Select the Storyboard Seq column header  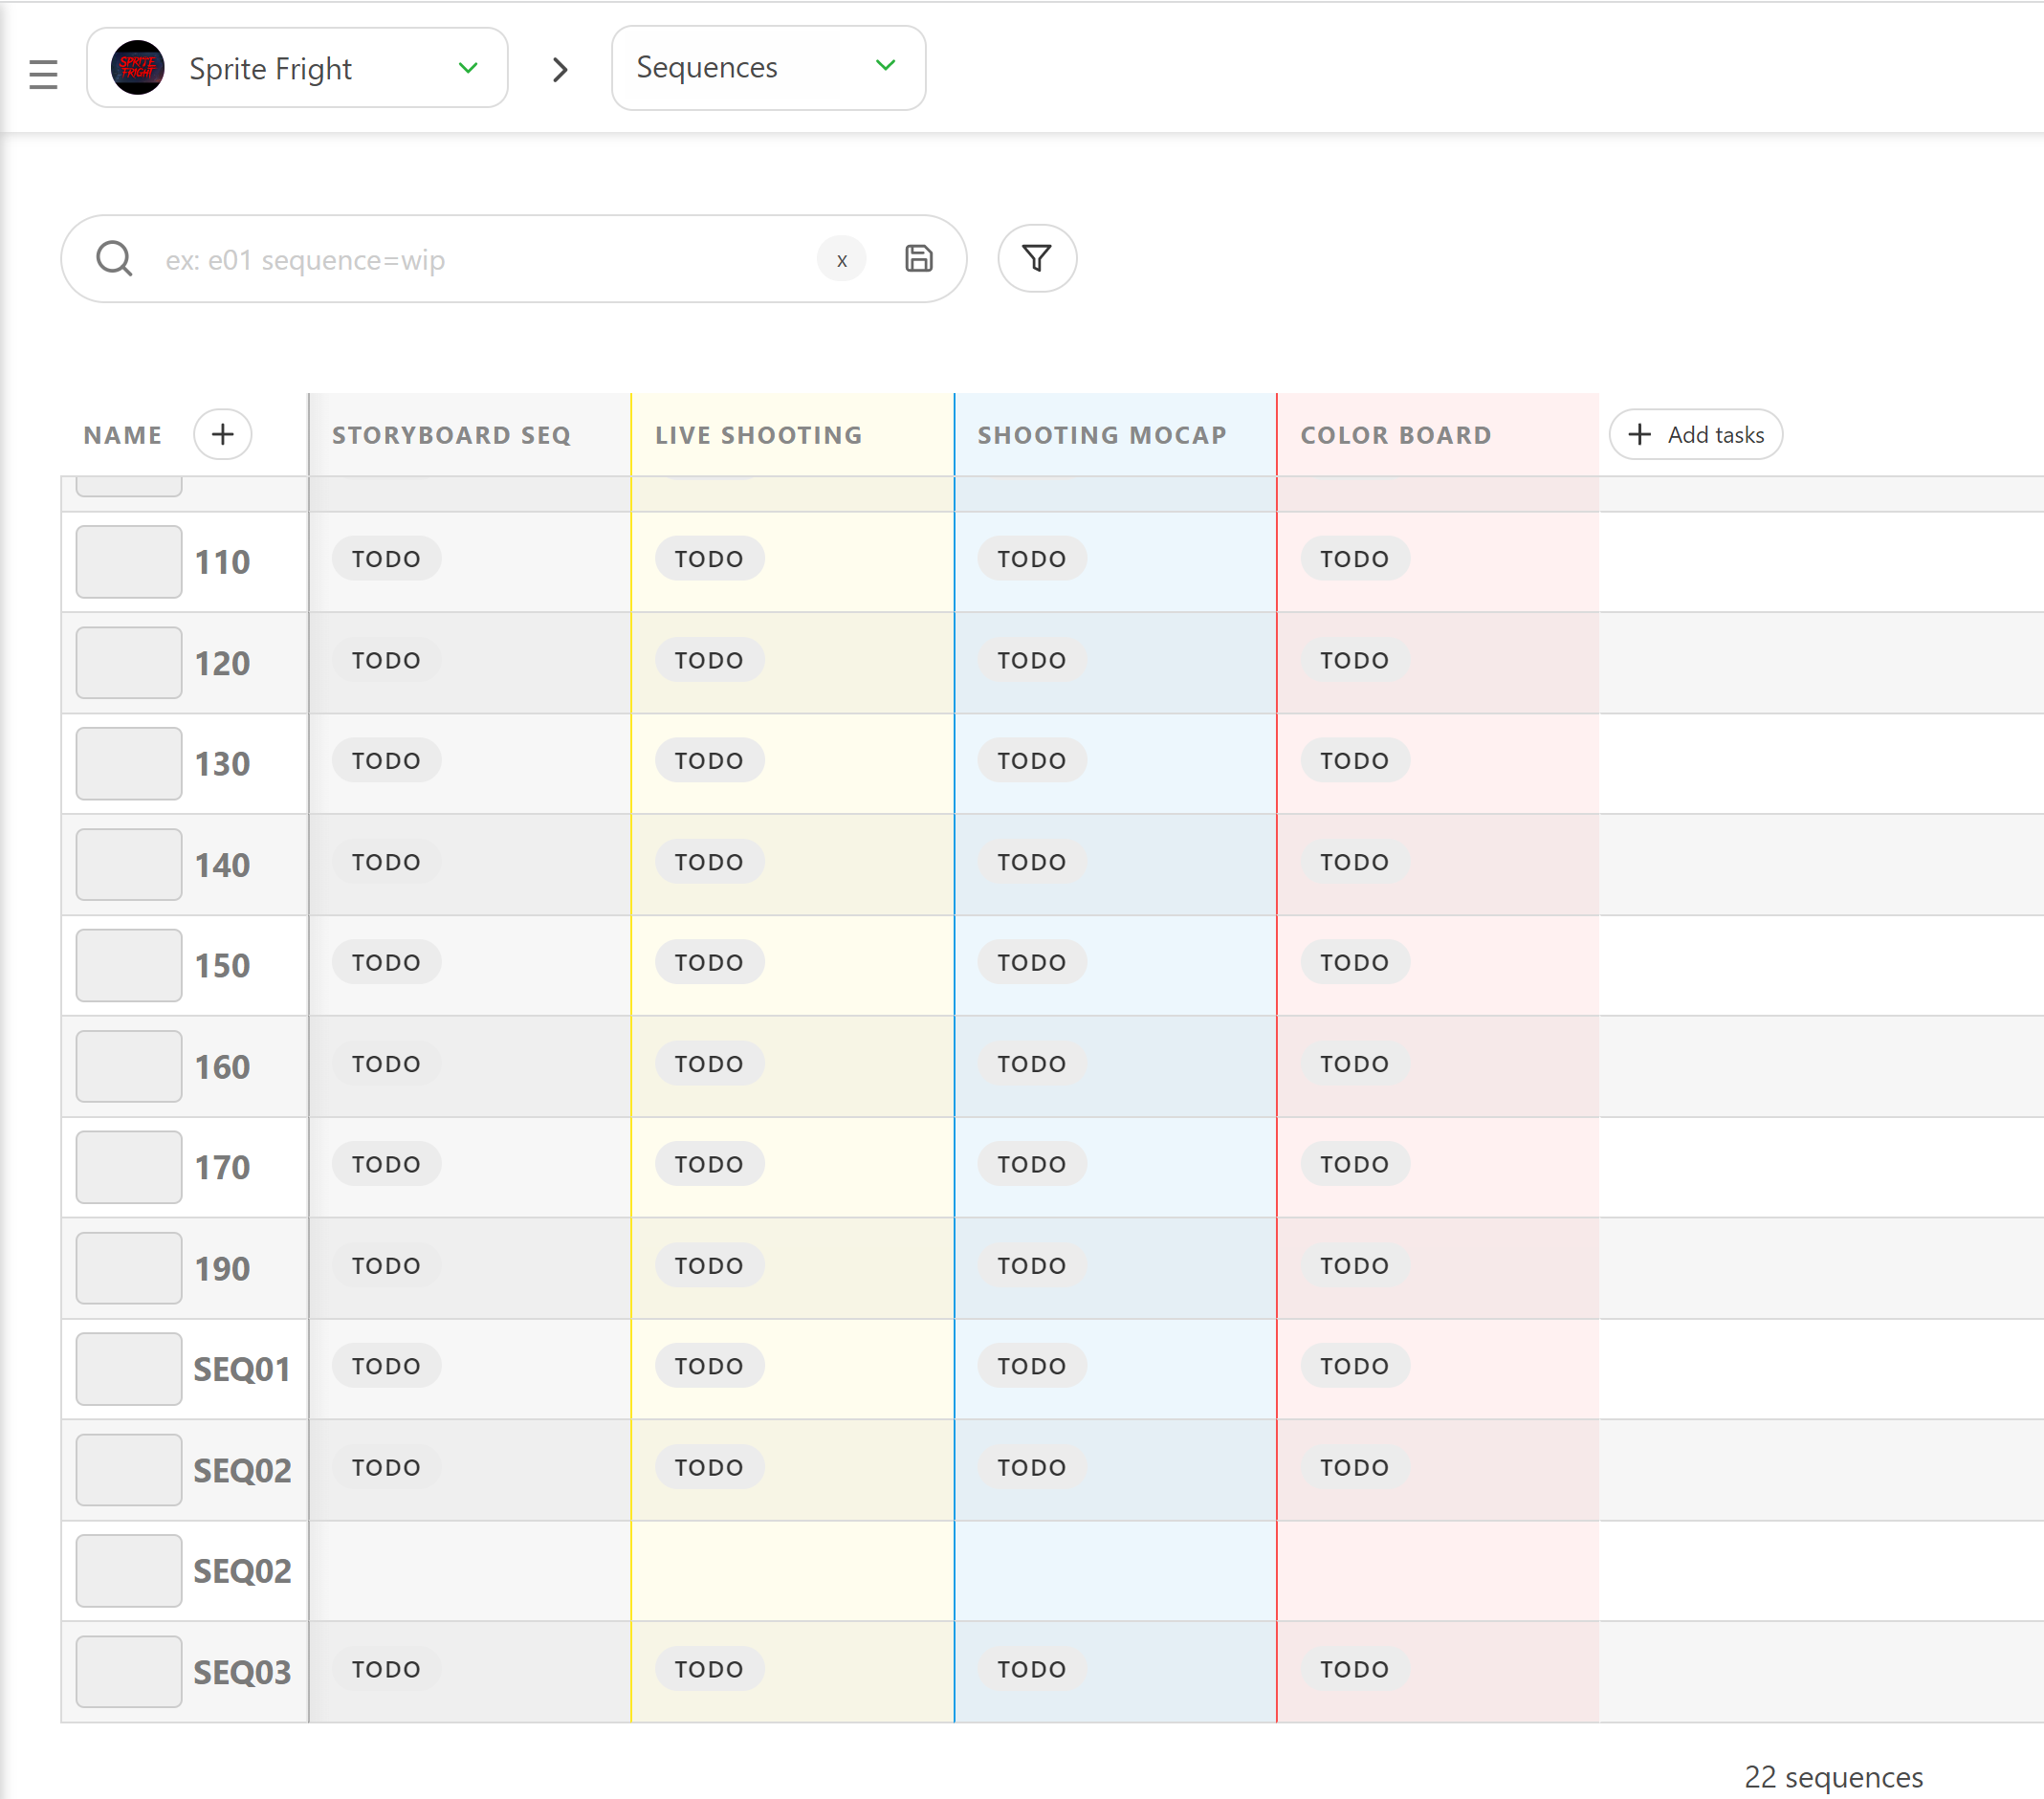coord(450,434)
